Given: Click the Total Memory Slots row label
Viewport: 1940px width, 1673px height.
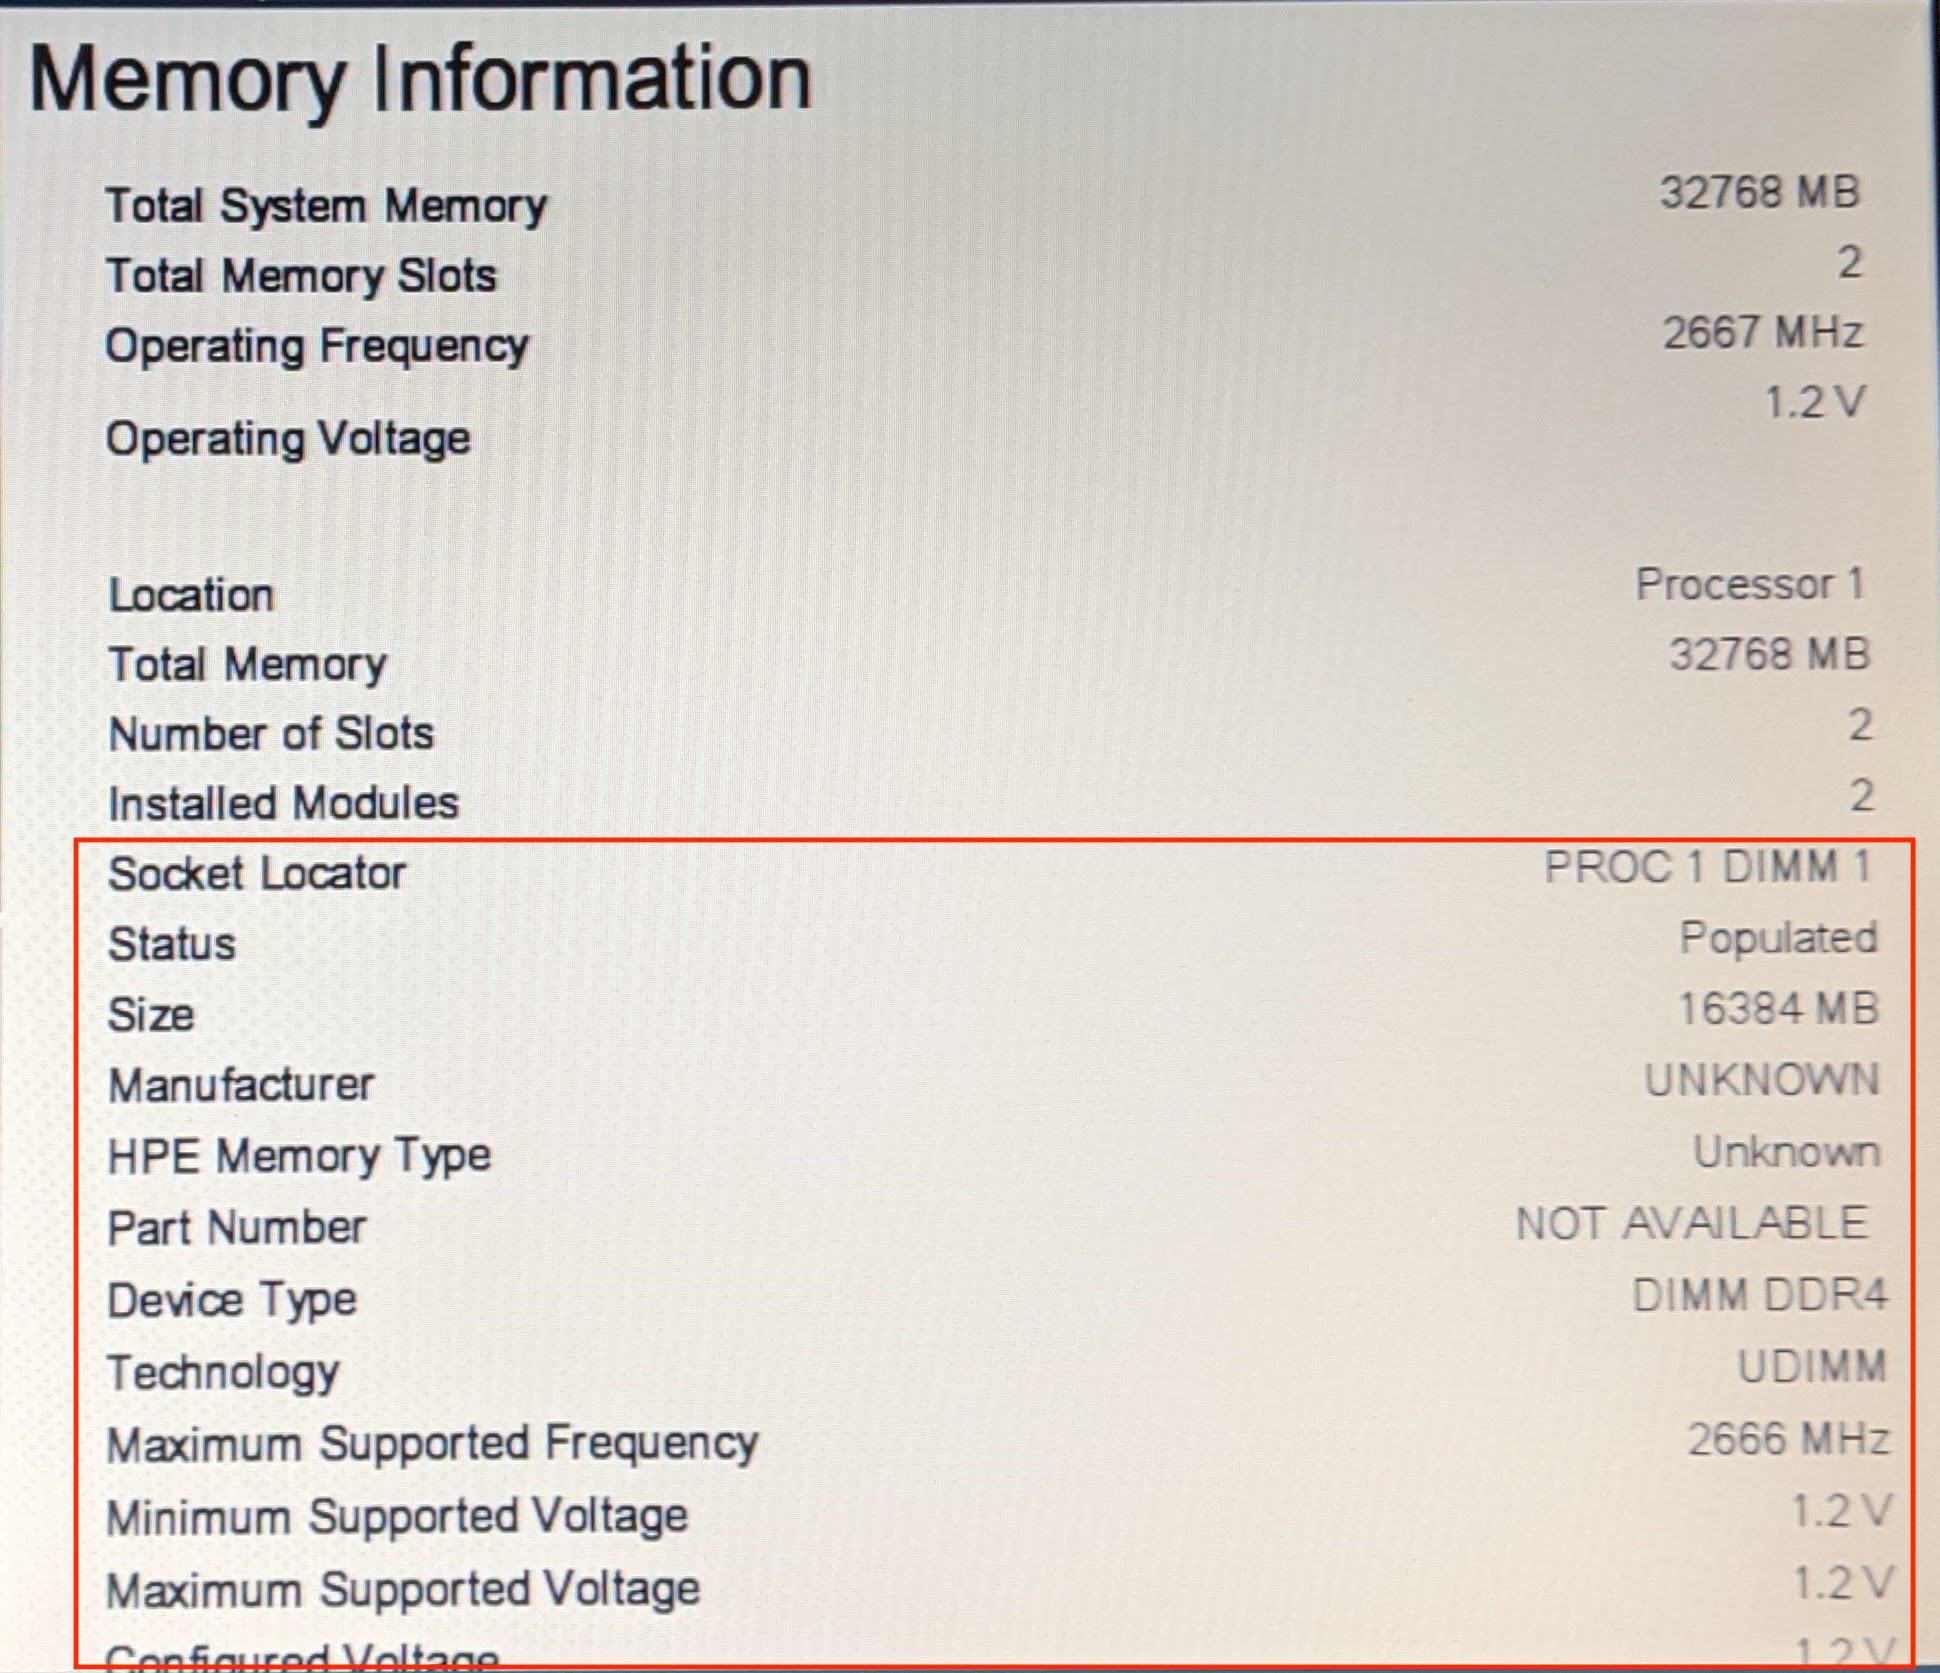Looking at the screenshot, I should click(x=301, y=276).
